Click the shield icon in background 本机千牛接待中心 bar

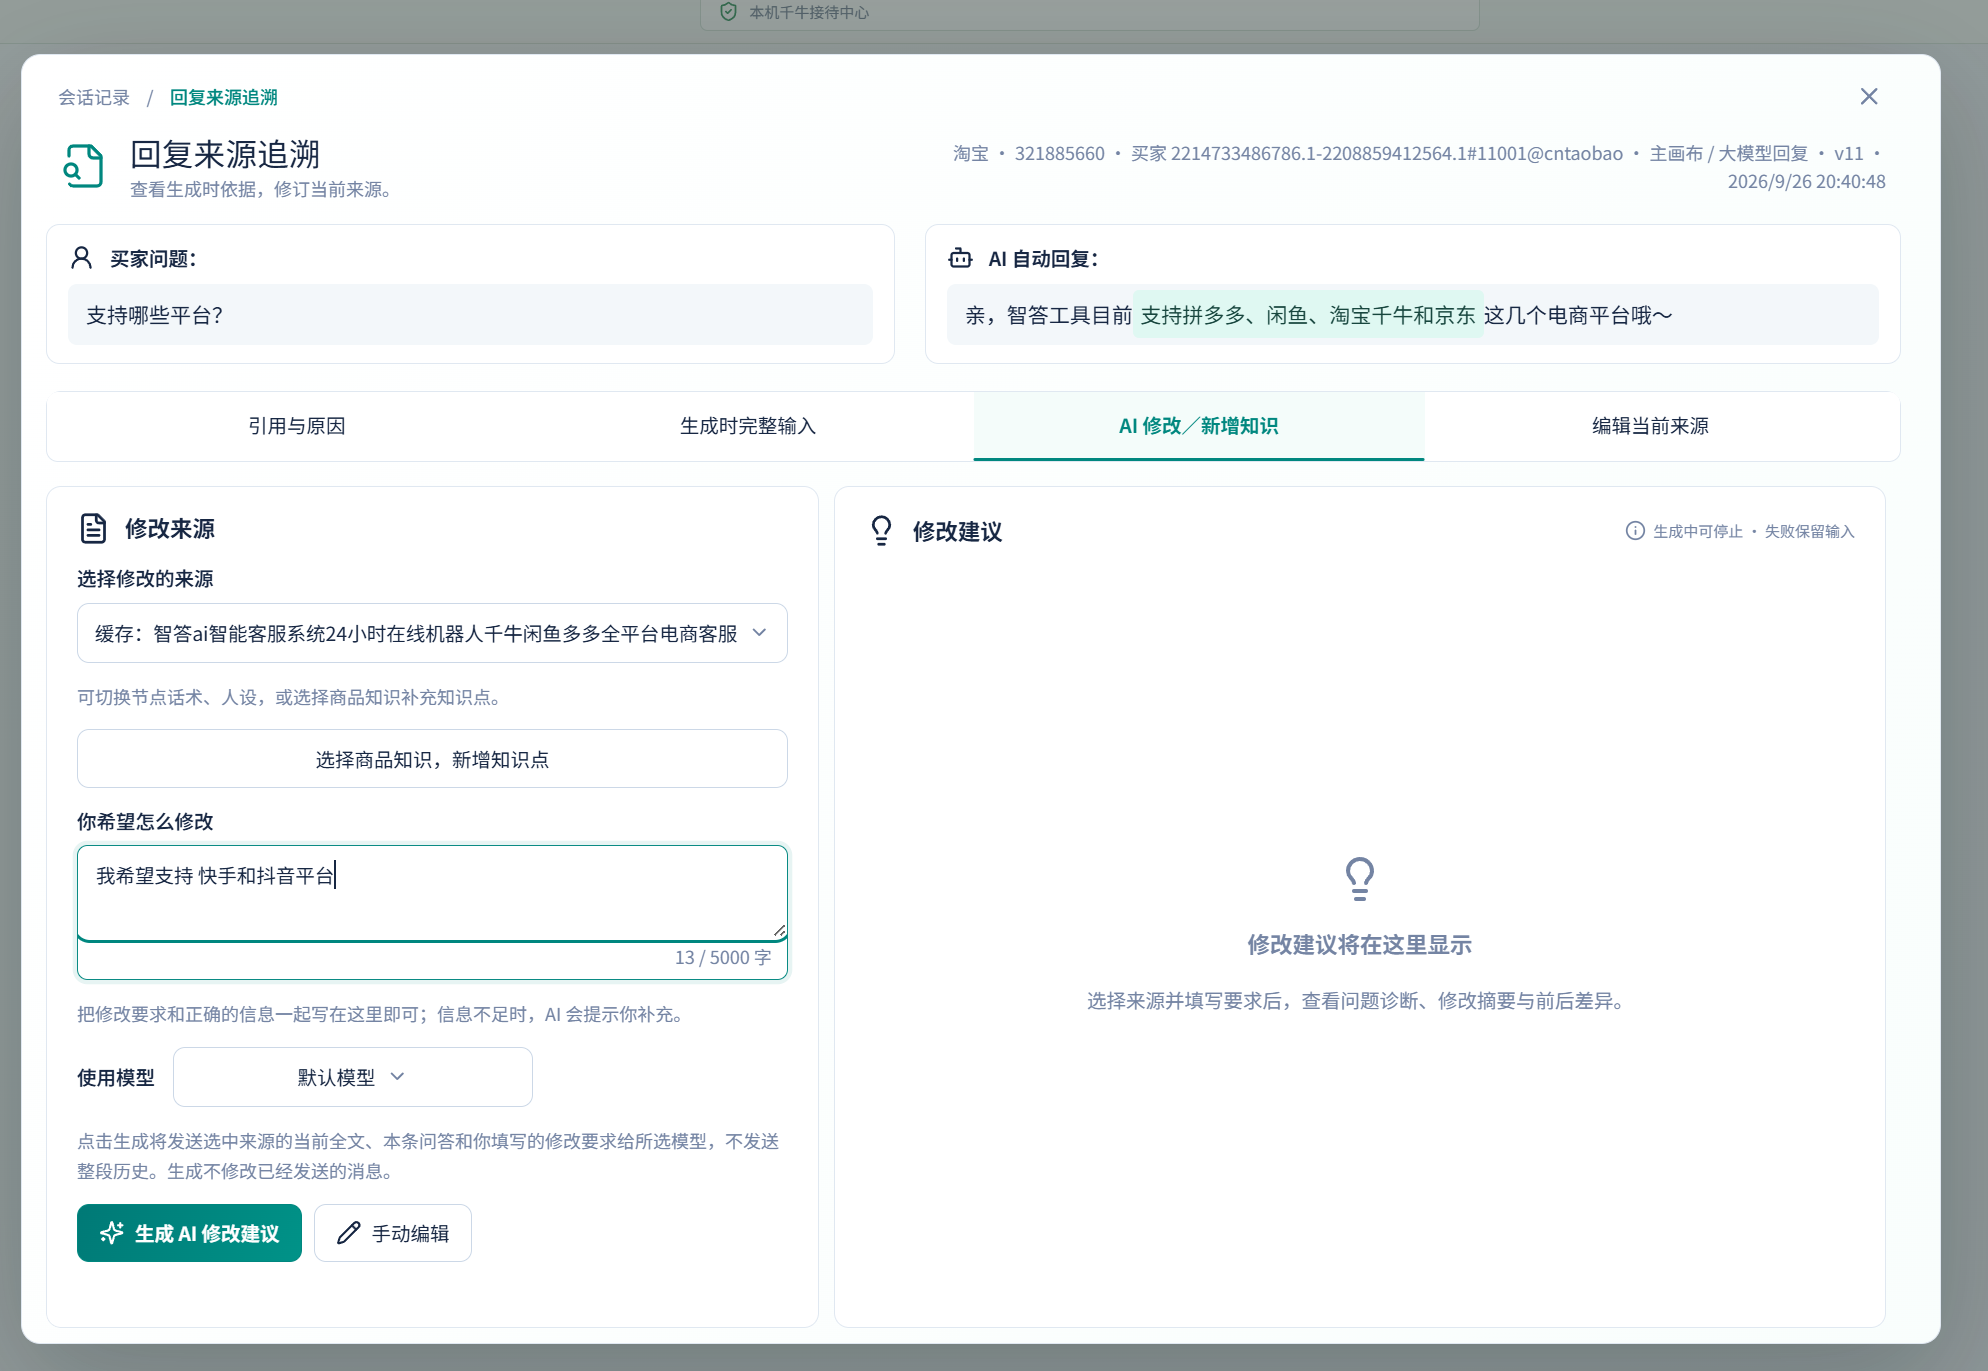(728, 12)
